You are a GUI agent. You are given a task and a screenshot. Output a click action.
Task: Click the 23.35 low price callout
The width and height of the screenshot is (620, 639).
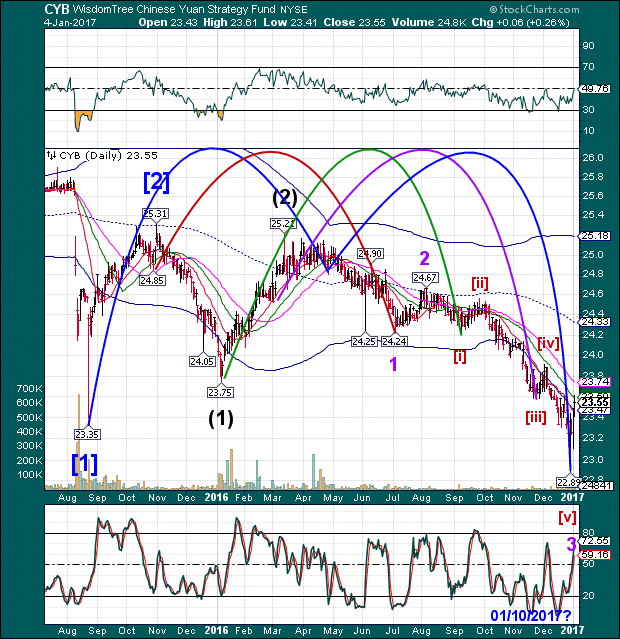click(x=87, y=434)
